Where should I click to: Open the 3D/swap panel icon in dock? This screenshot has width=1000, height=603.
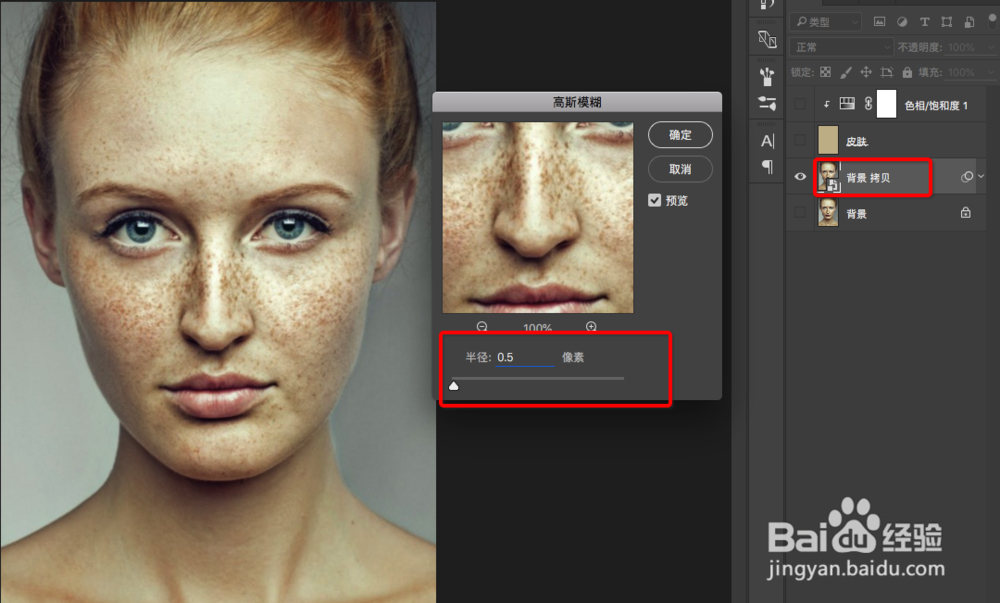pyautogui.click(x=767, y=40)
